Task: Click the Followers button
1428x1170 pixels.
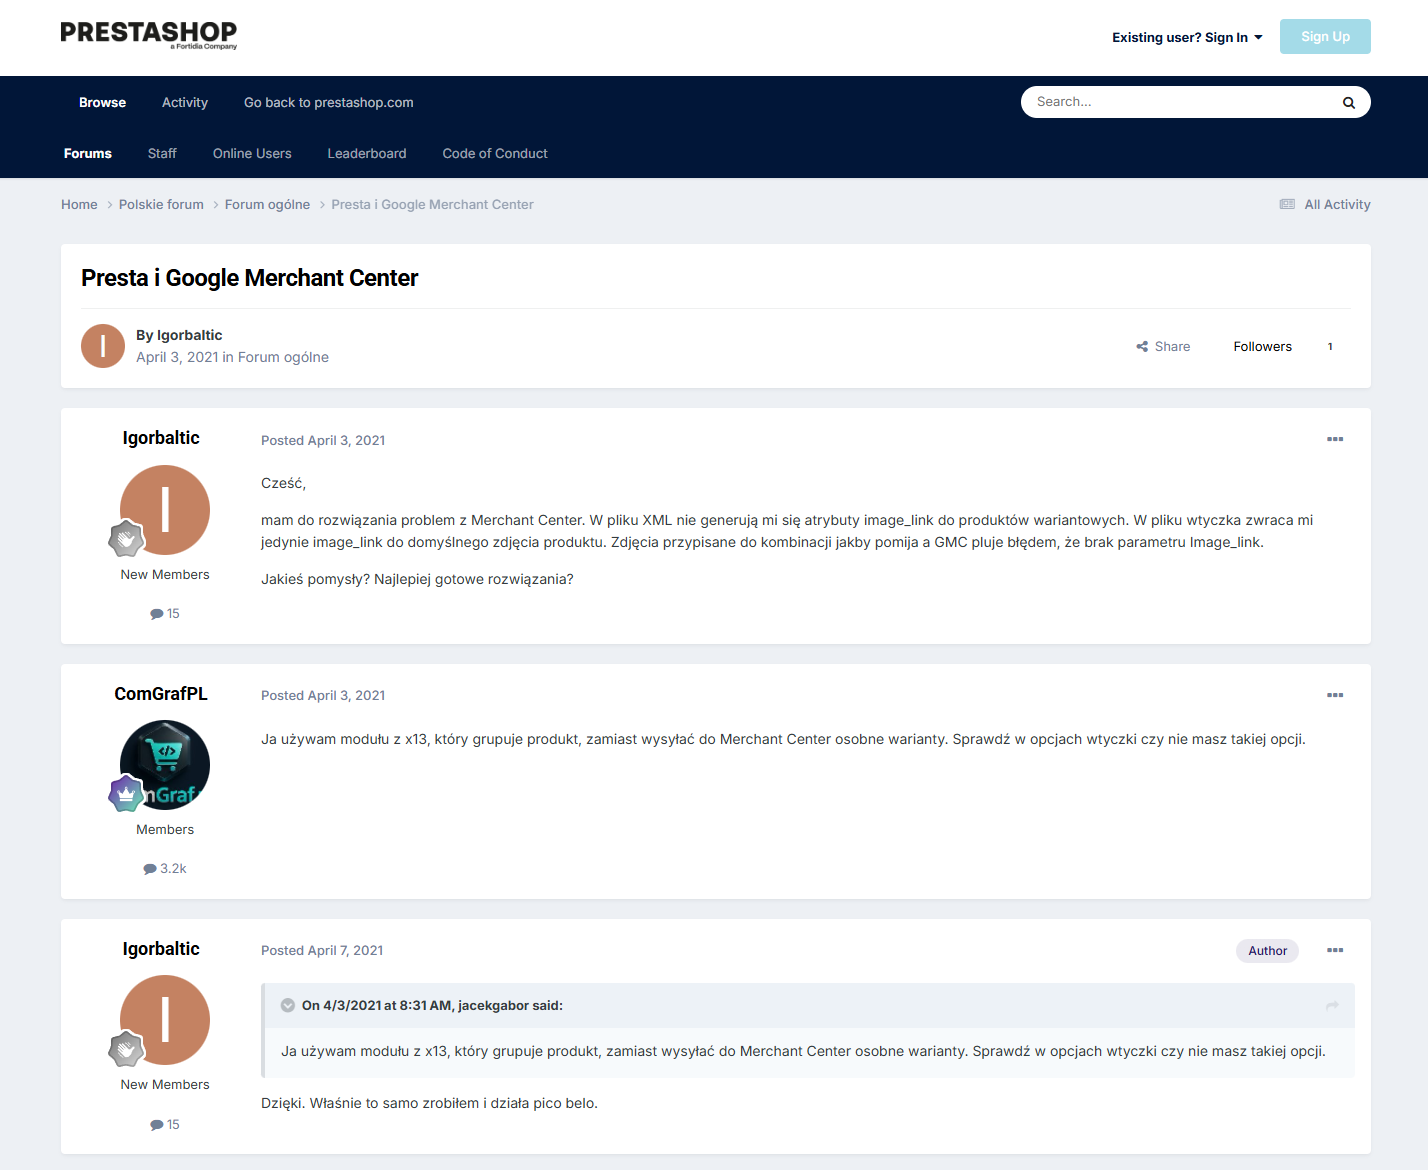Action: click(1262, 347)
